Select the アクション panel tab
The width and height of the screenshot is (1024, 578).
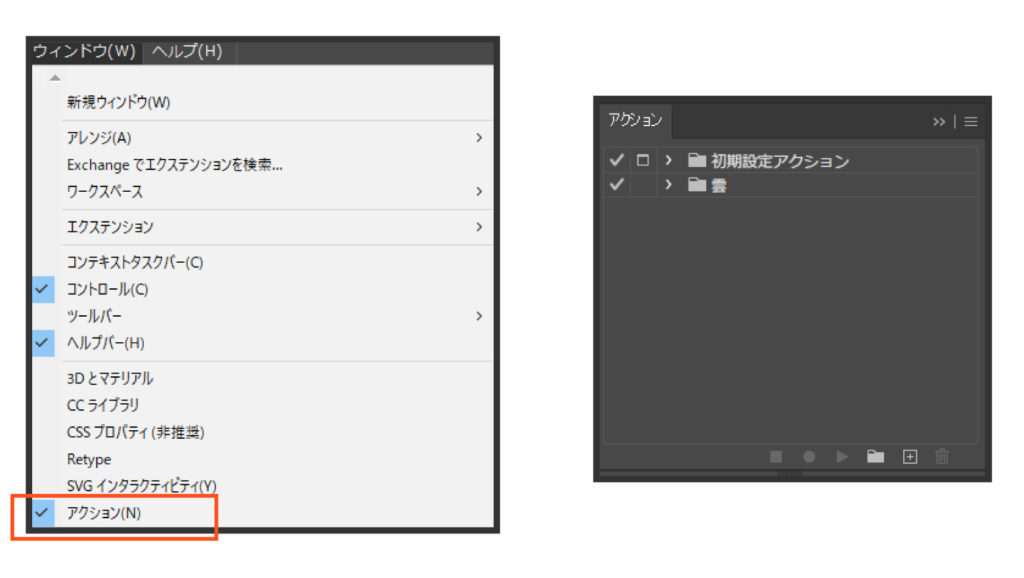click(635, 120)
